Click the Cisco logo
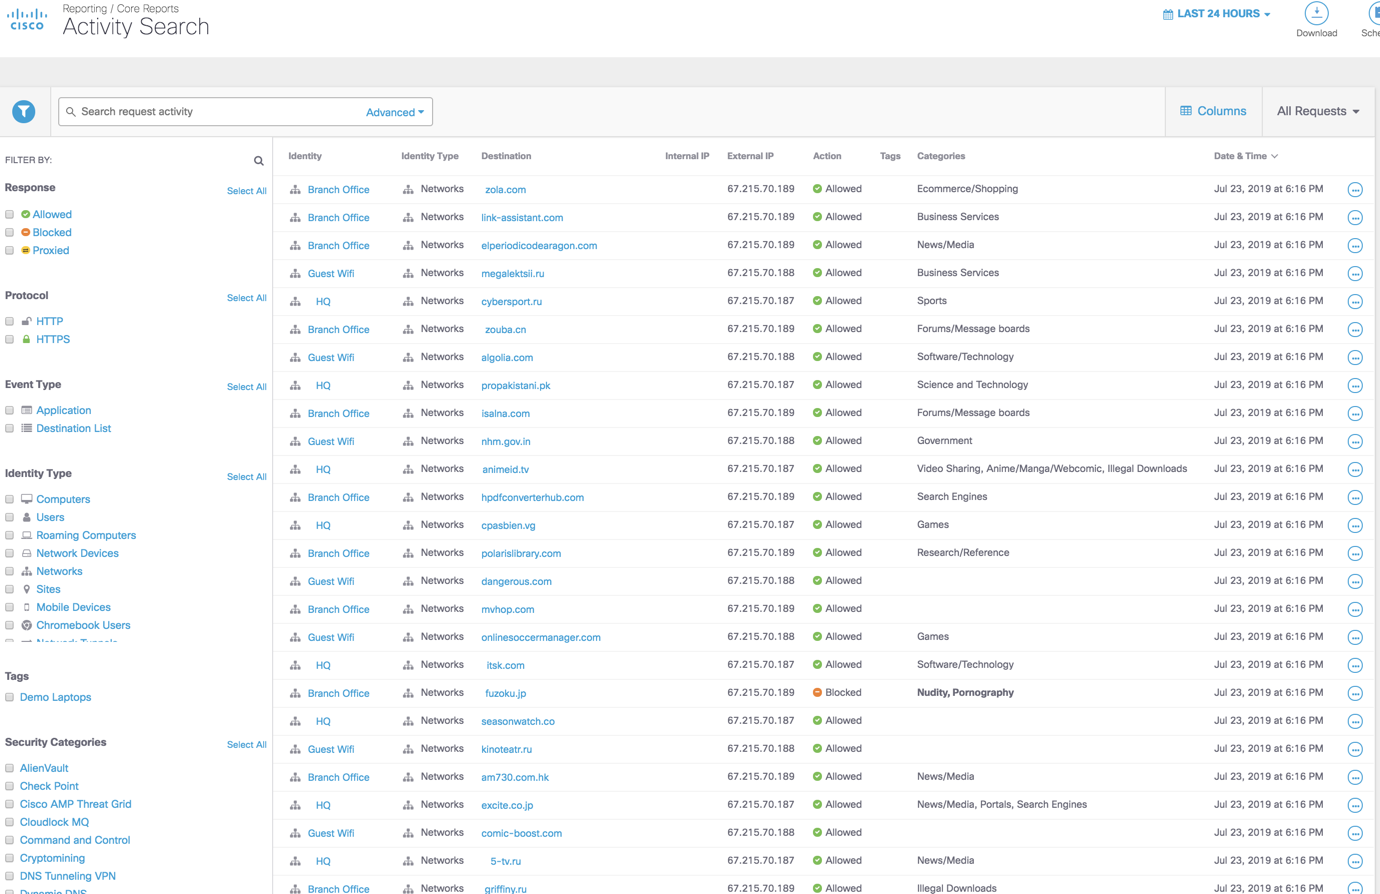The width and height of the screenshot is (1380, 894). [27, 19]
